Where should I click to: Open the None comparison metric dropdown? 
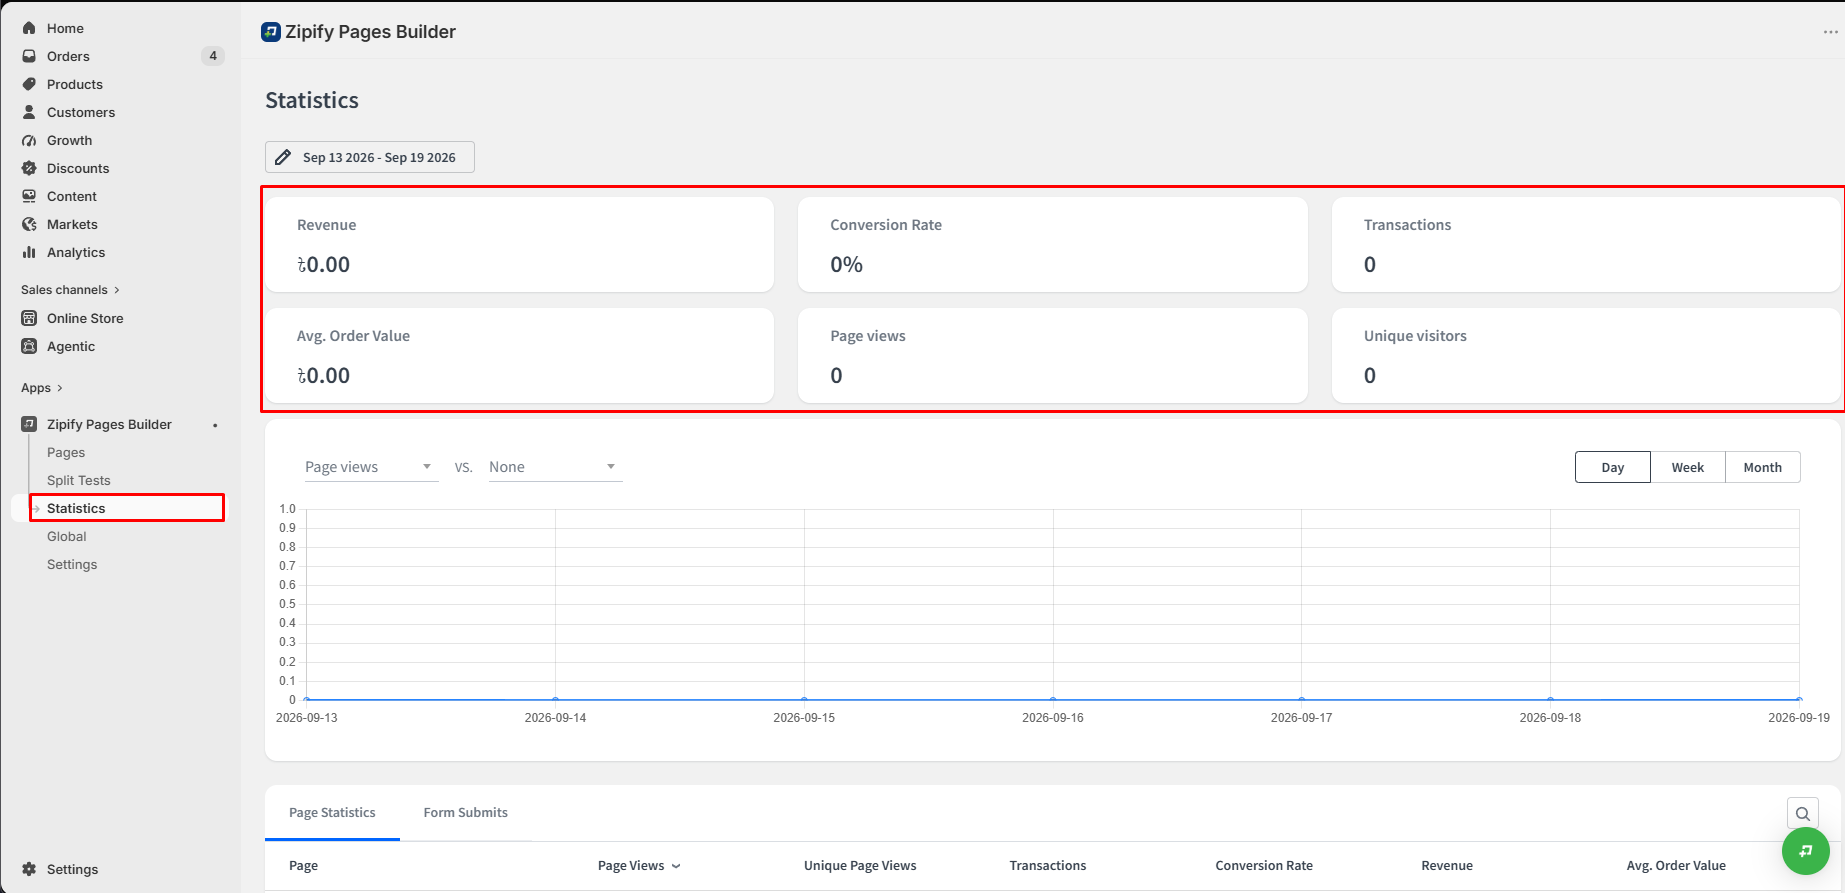click(x=556, y=467)
